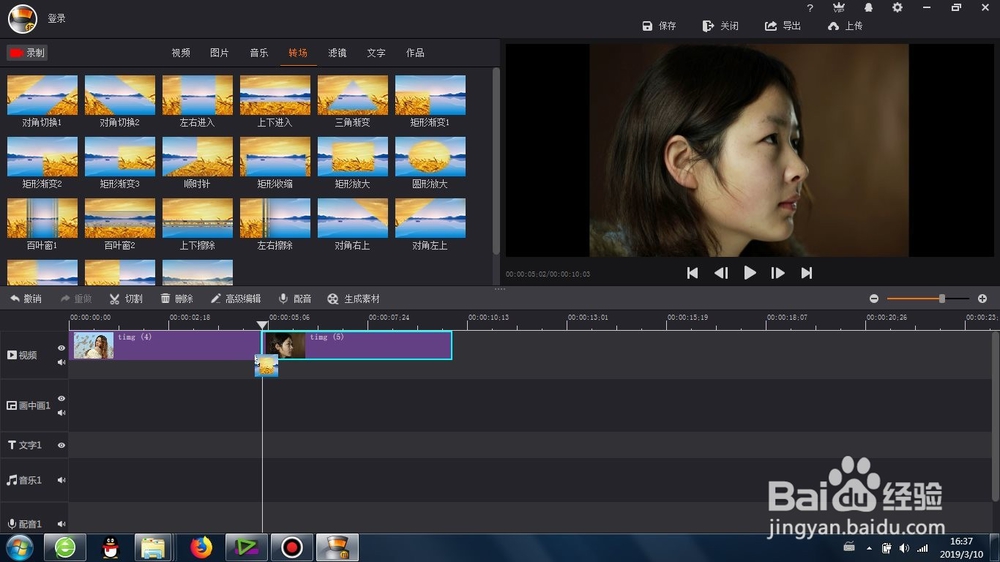
Task: Play the preview video
Action: point(749,273)
